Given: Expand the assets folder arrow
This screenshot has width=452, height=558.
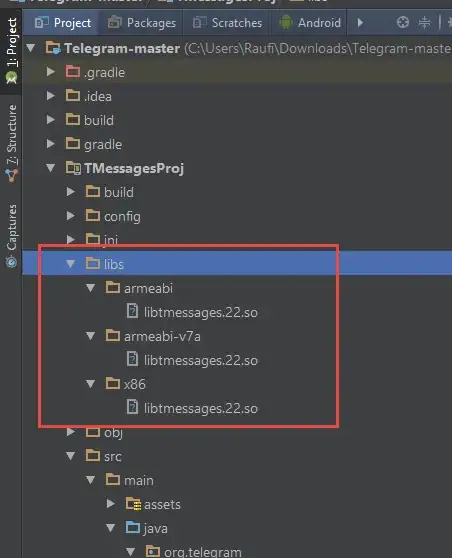Looking at the screenshot, I should point(111,504).
